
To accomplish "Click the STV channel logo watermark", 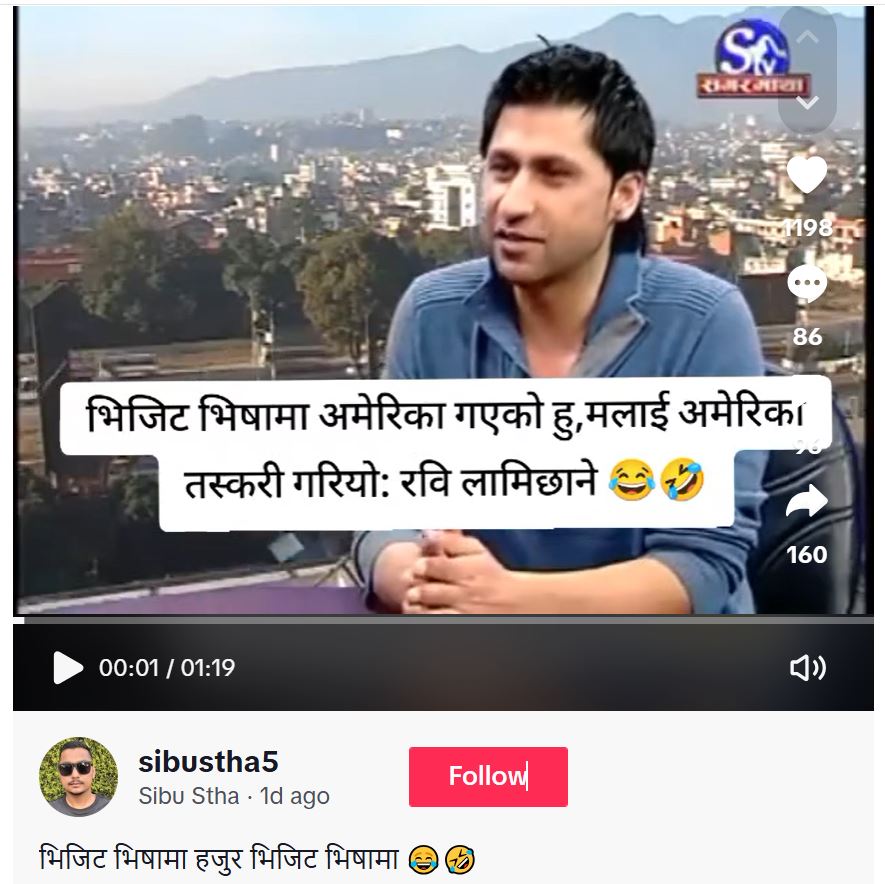I will tap(753, 59).
